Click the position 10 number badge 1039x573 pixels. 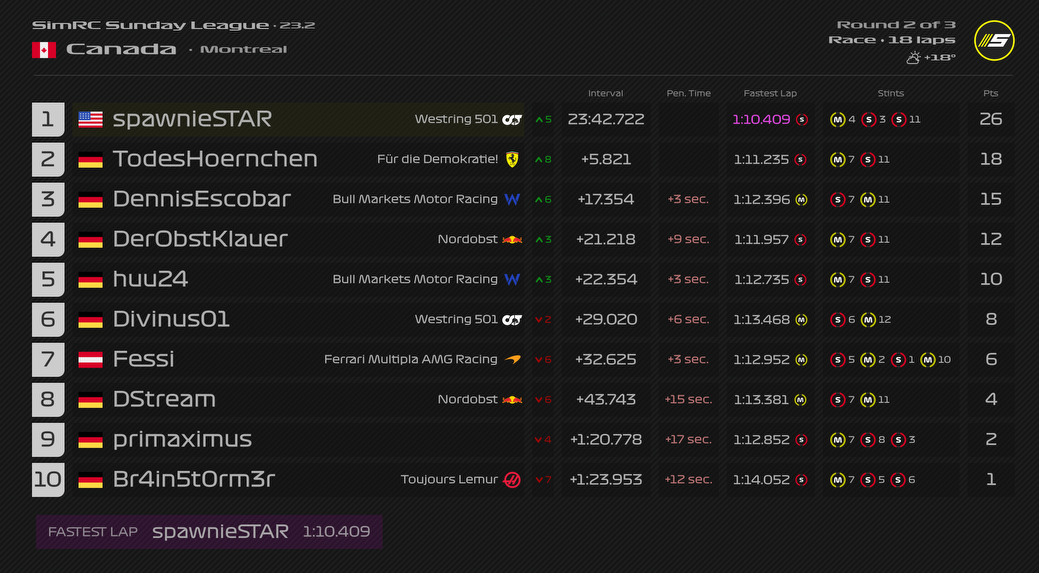tap(47, 479)
